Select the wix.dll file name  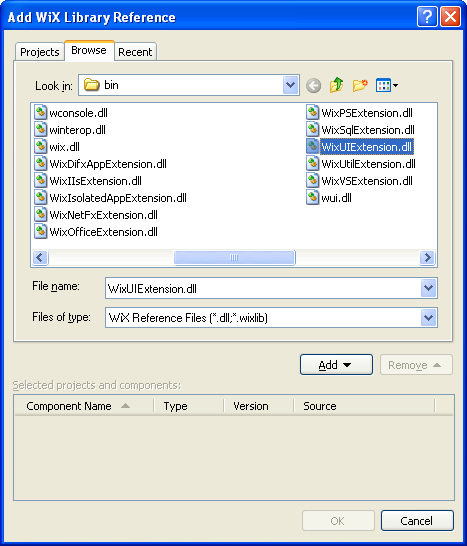[64, 147]
